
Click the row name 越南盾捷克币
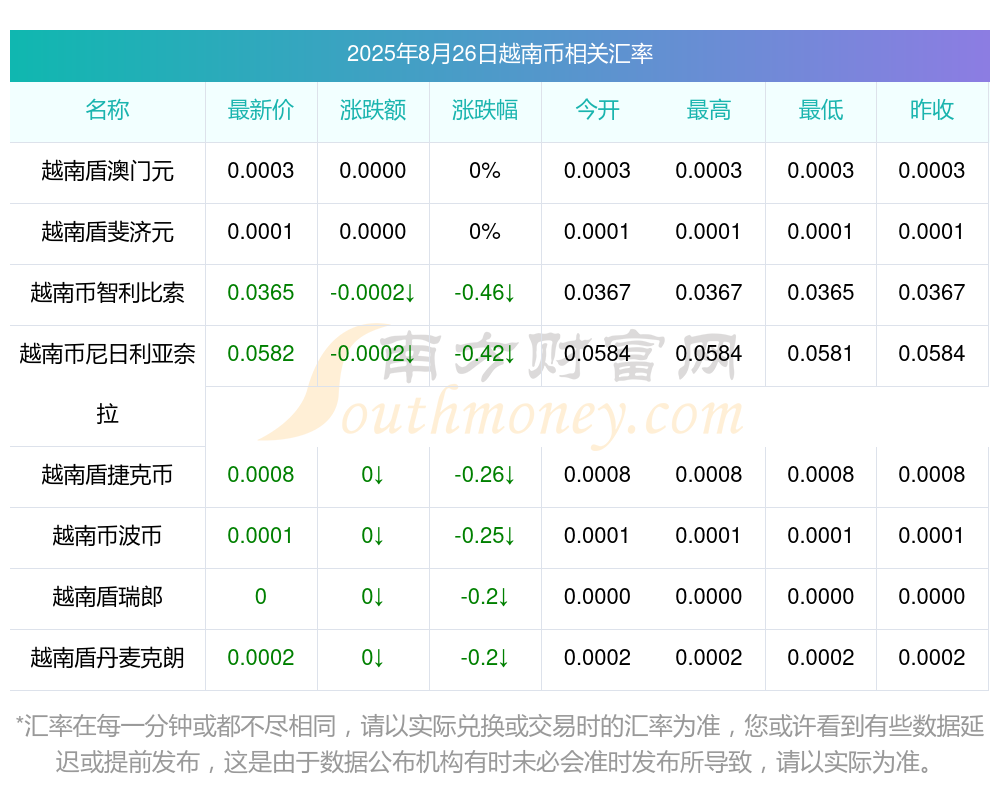[x=107, y=475]
